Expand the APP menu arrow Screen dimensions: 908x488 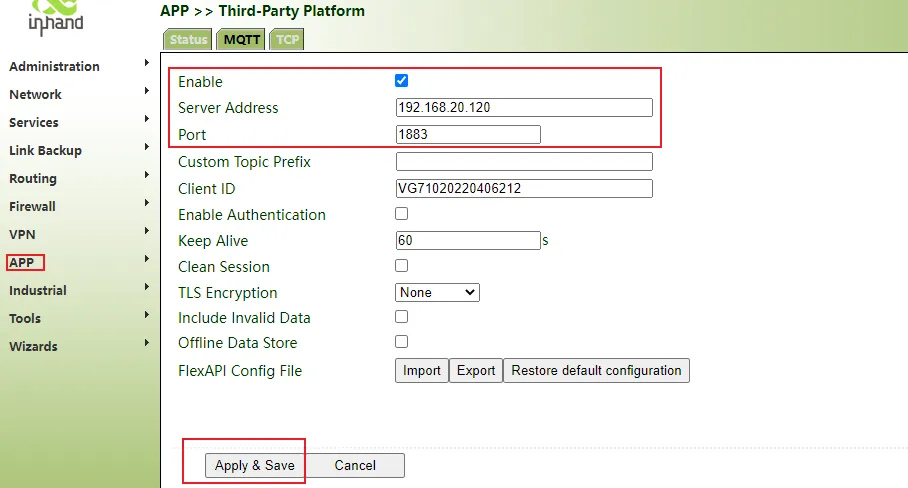click(x=147, y=259)
